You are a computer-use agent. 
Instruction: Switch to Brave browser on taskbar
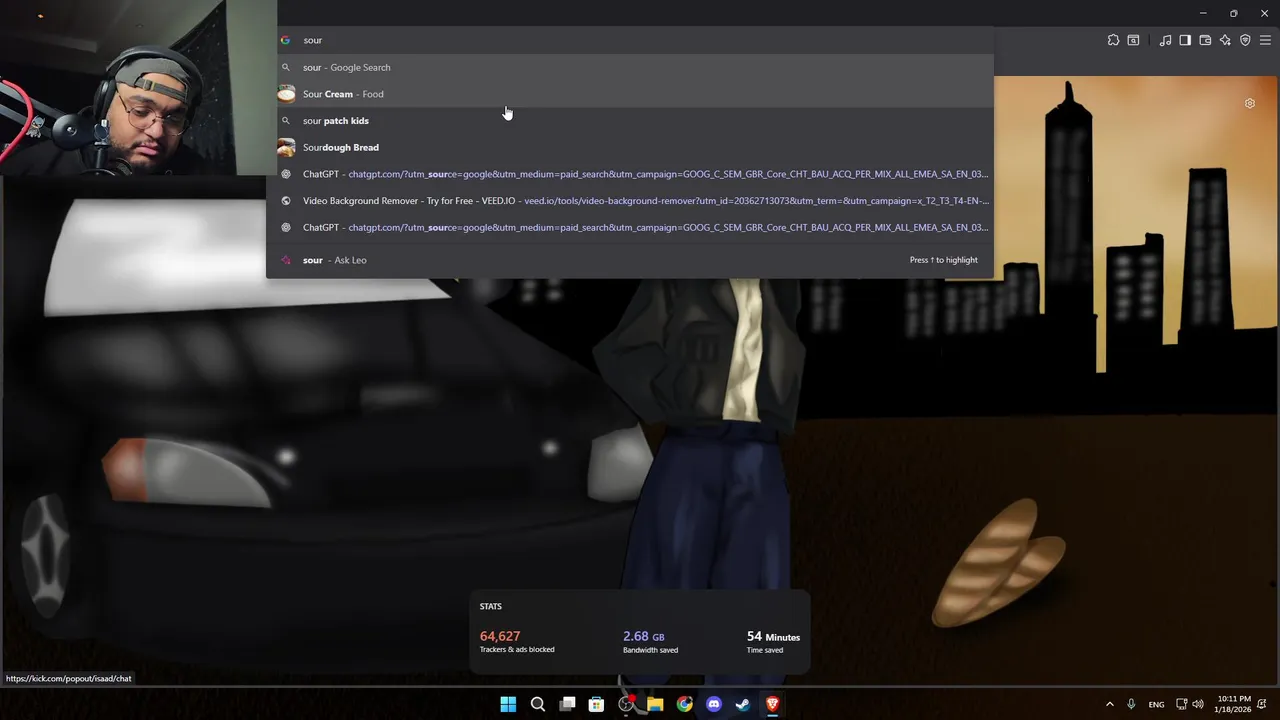(772, 704)
